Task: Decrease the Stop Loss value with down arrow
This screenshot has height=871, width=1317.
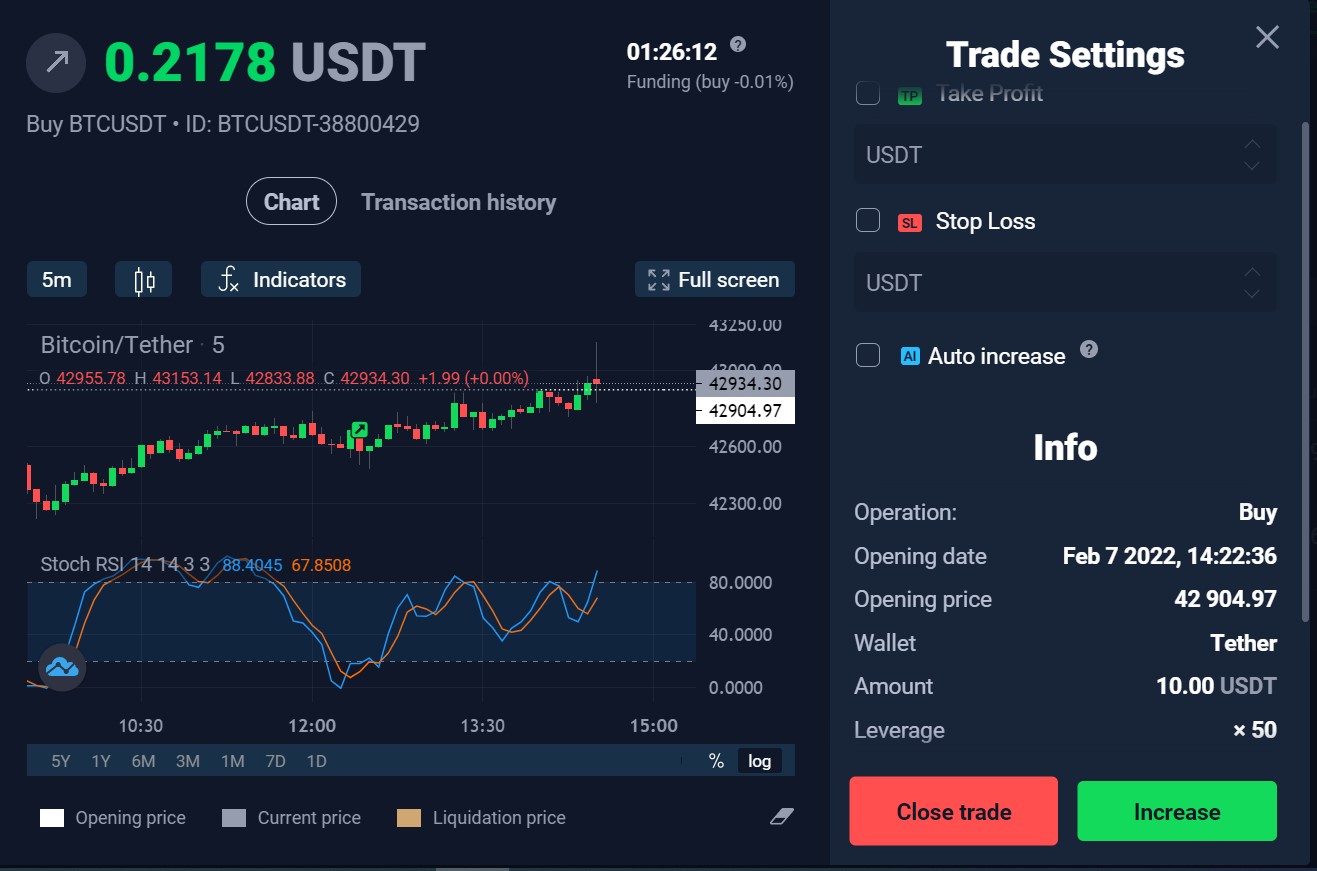Action: tap(1252, 294)
